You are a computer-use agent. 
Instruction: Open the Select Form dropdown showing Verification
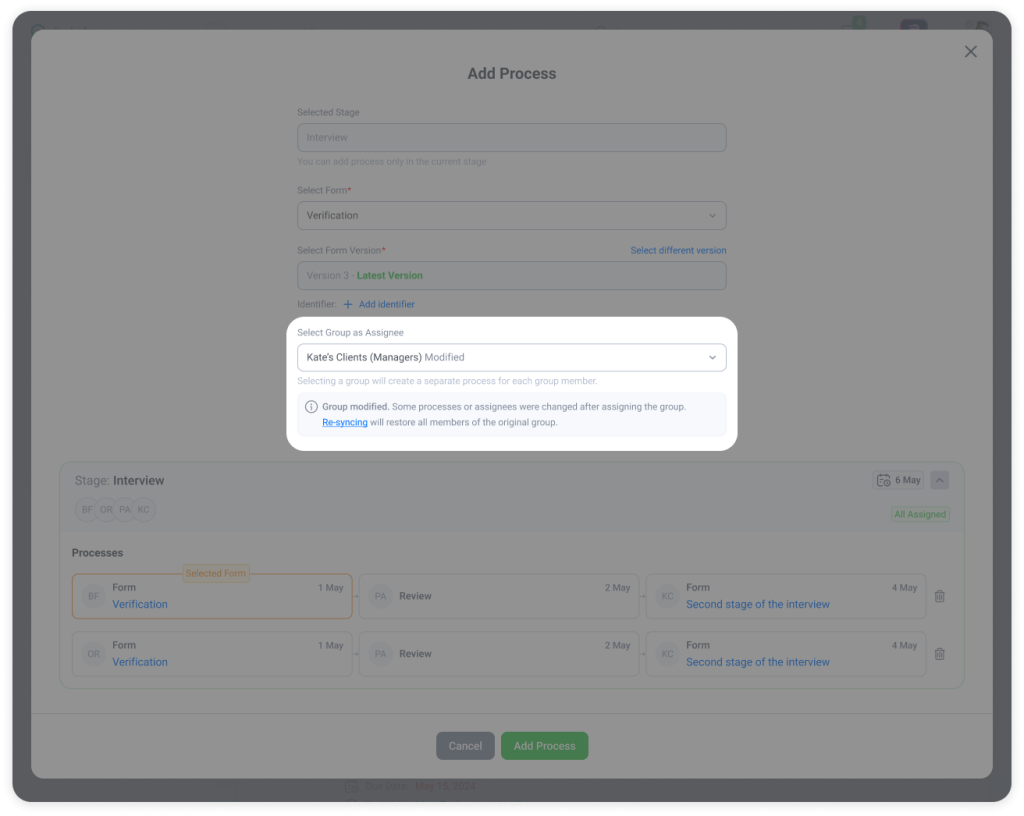click(511, 215)
